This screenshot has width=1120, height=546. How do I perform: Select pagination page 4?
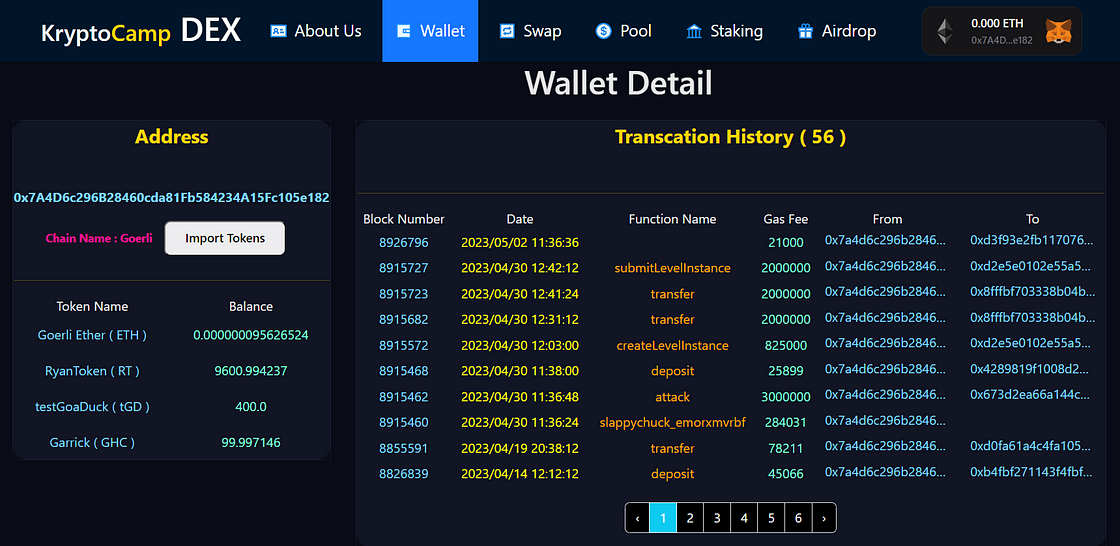(x=744, y=518)
